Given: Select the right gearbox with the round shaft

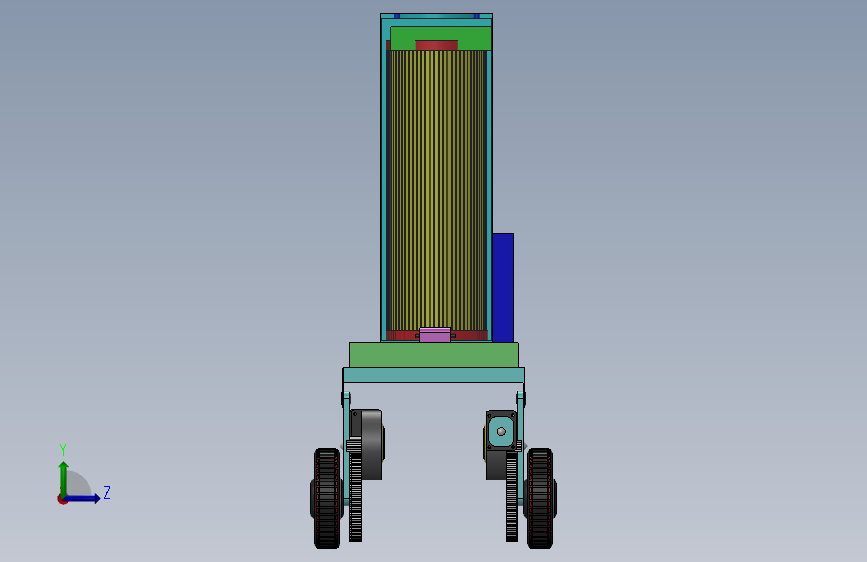Looking at the screenshot, I should tap(502, 431).
